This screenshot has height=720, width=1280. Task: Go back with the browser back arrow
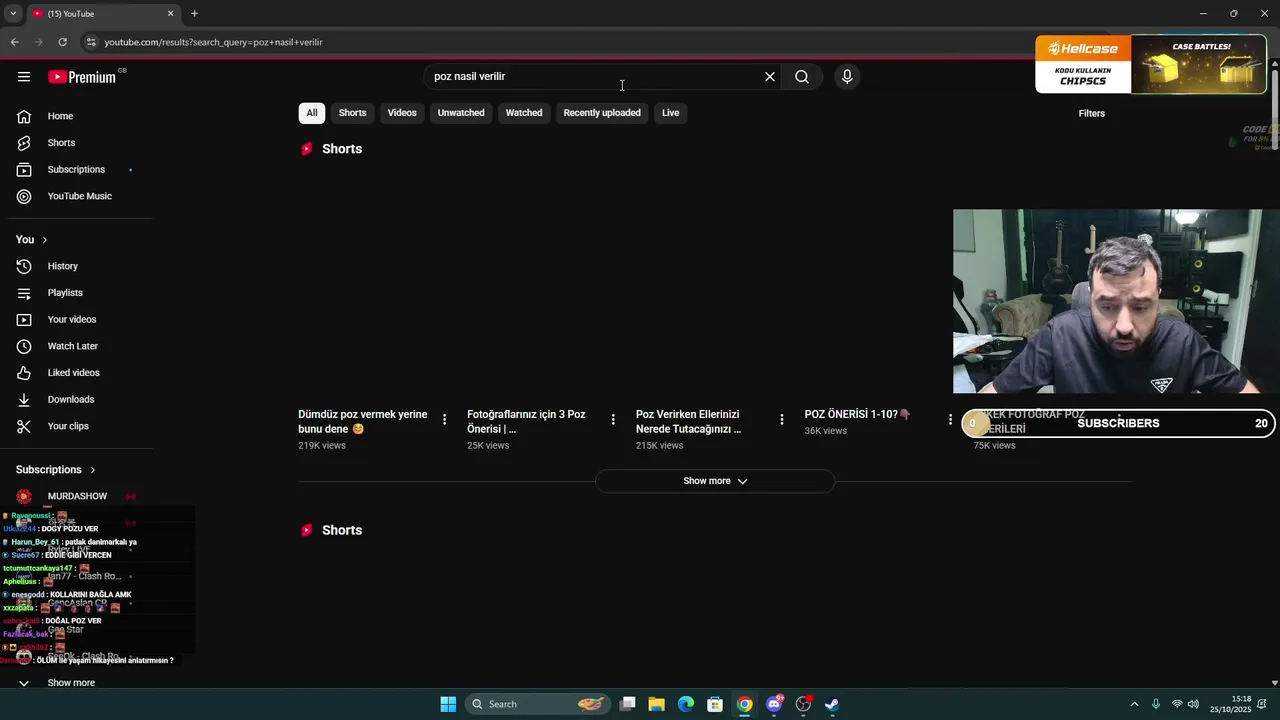pyautogui.click(x=14, y=42)
